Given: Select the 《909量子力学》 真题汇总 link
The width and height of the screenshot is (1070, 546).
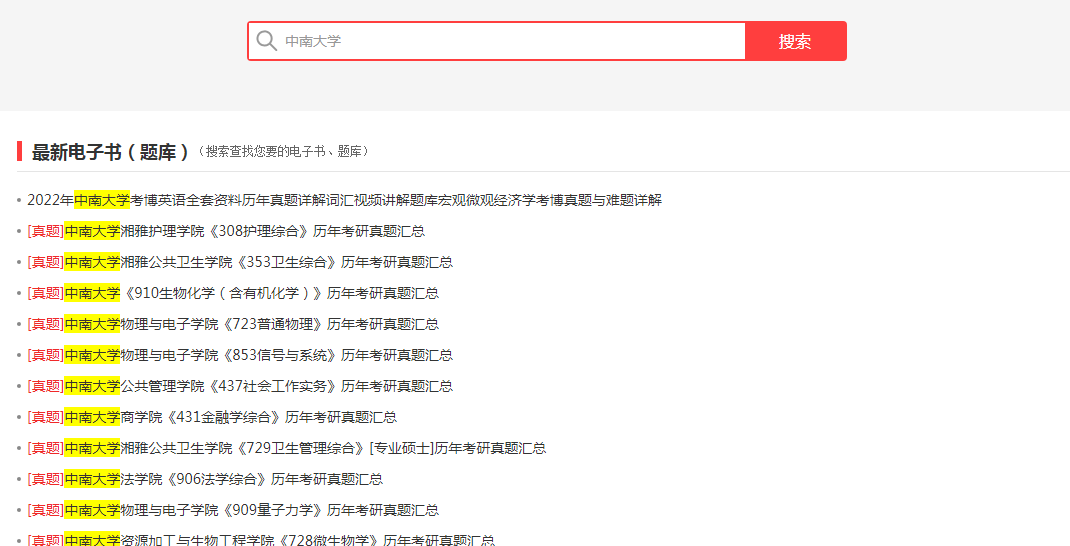Looking at the screenshot, I should point(280,510).
